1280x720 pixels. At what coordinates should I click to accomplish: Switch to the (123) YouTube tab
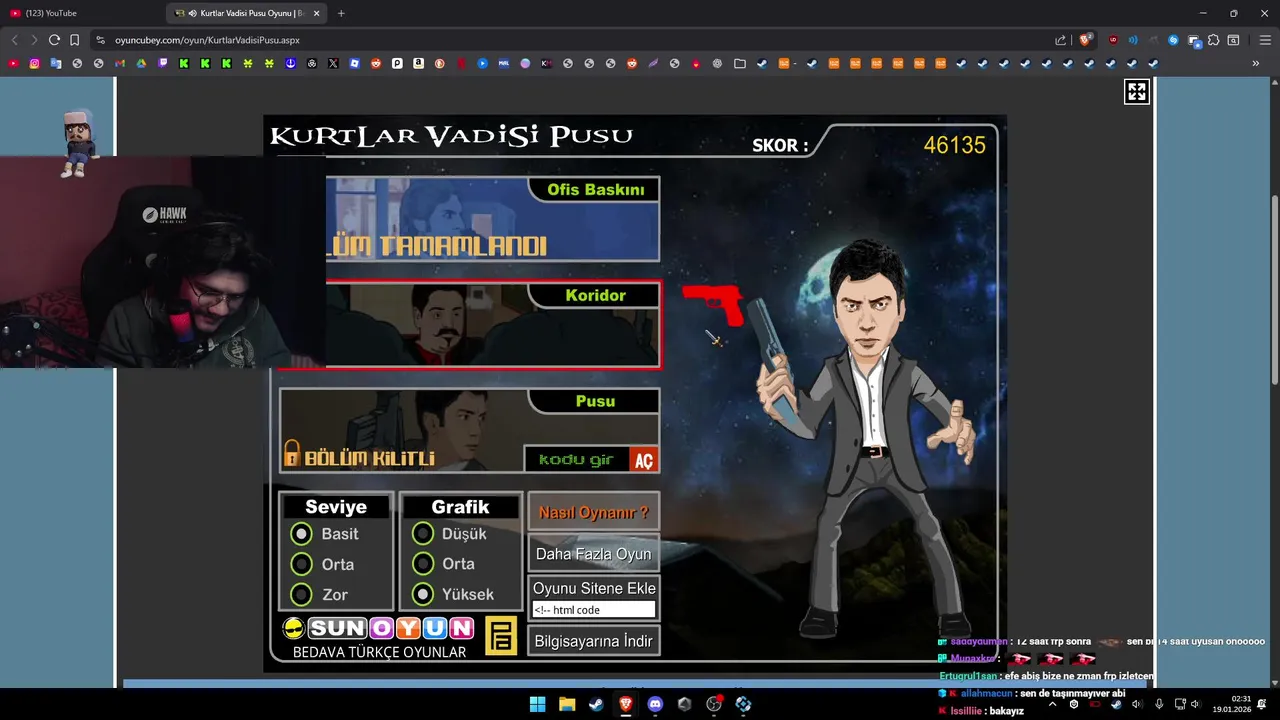tap(82, 13)
